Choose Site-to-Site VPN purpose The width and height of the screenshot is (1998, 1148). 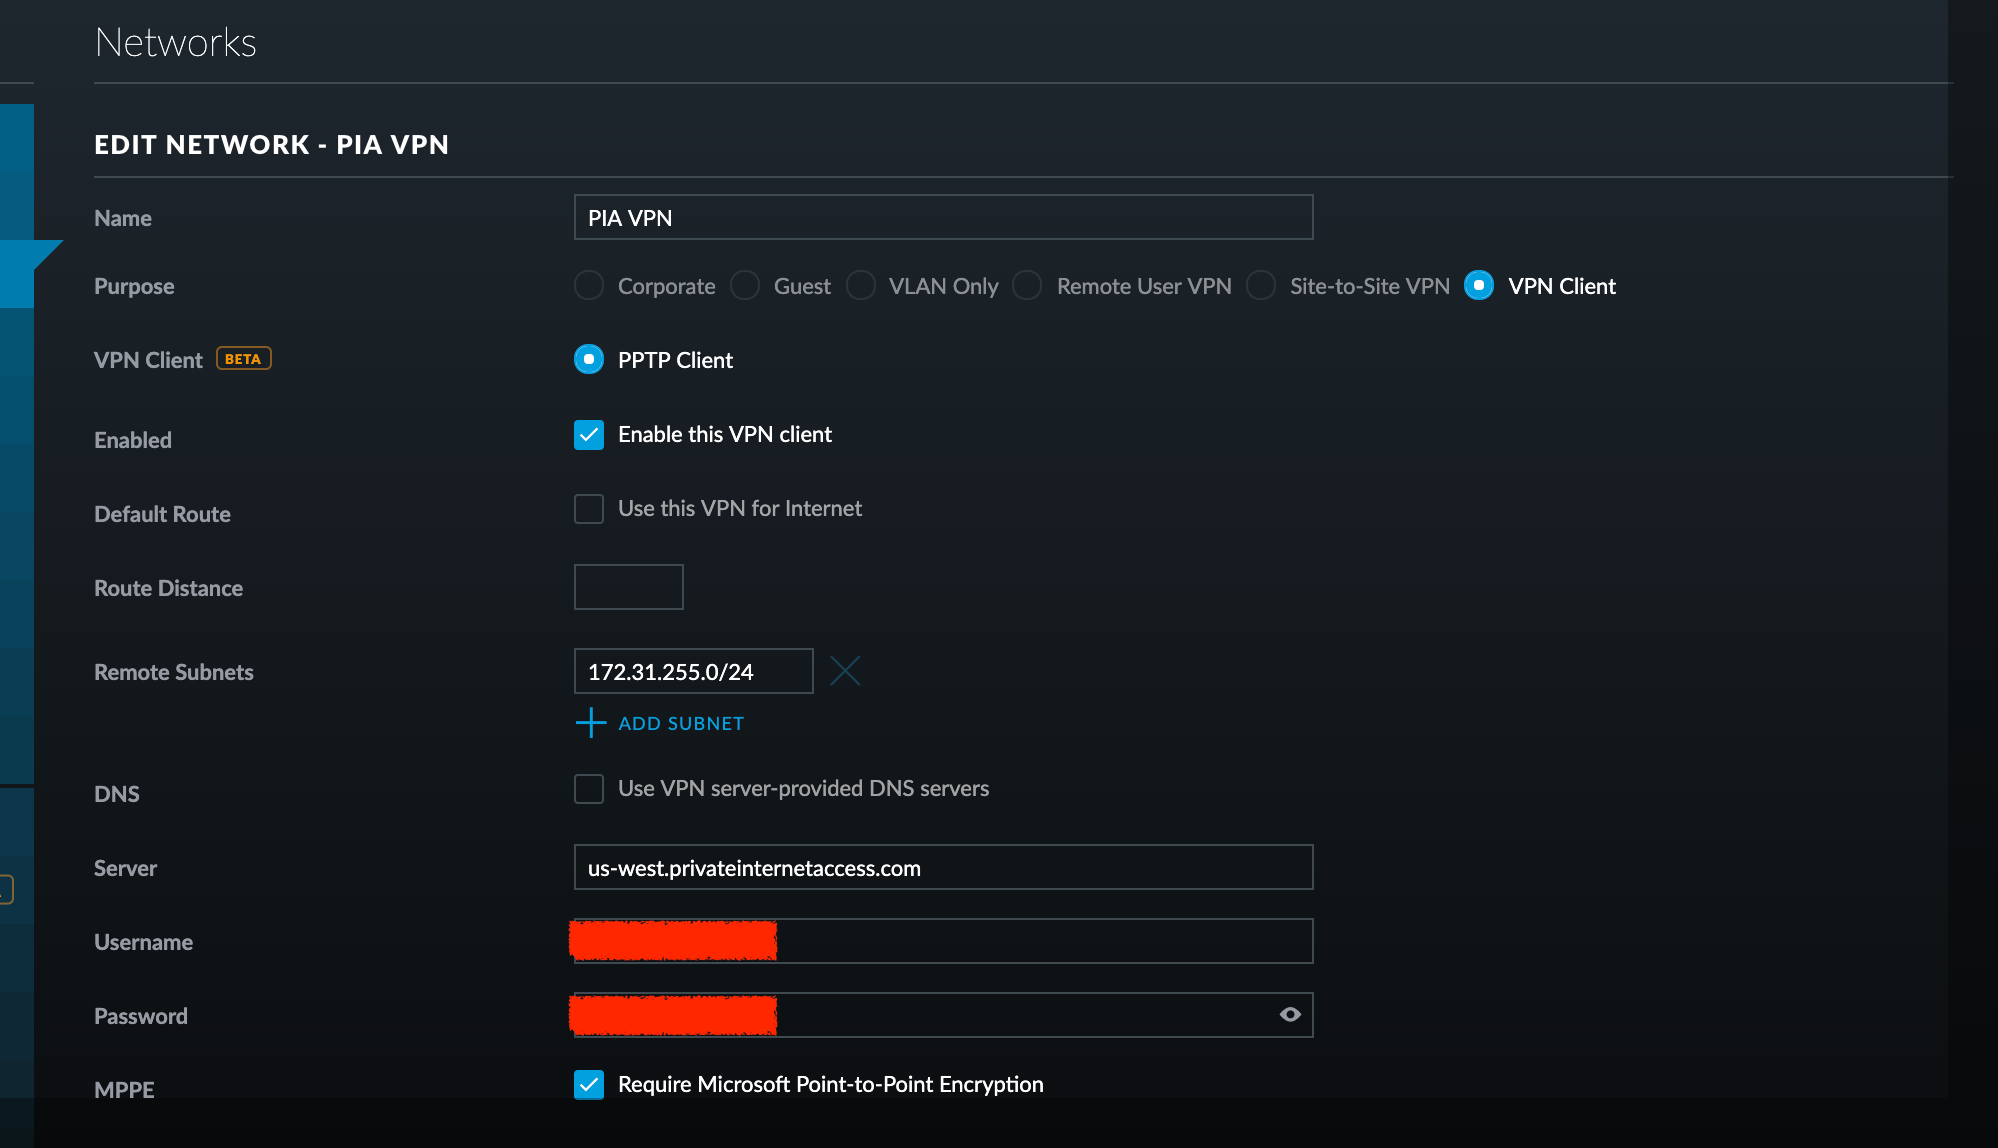pos(1261,286)
